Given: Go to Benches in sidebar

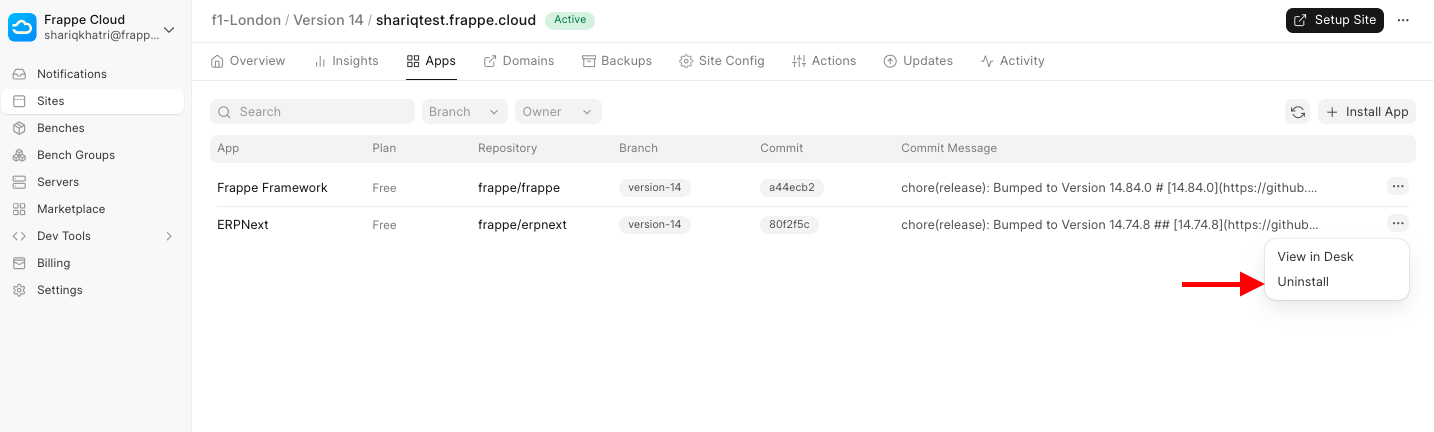Looking at the screenshot, I should (60, 128).
